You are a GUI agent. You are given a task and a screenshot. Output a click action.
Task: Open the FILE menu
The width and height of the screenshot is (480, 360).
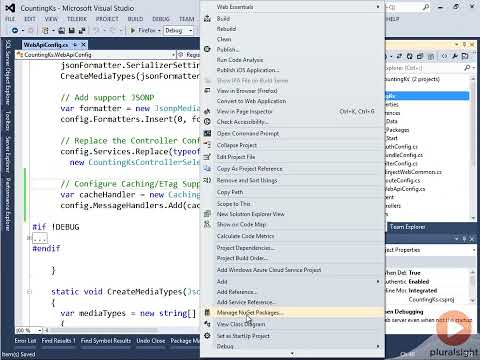10,19
